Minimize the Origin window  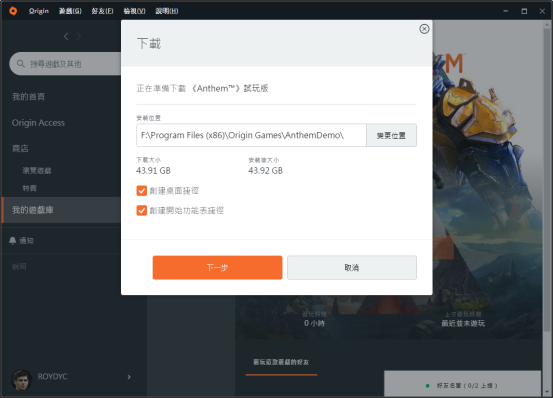tap(505, 11)
